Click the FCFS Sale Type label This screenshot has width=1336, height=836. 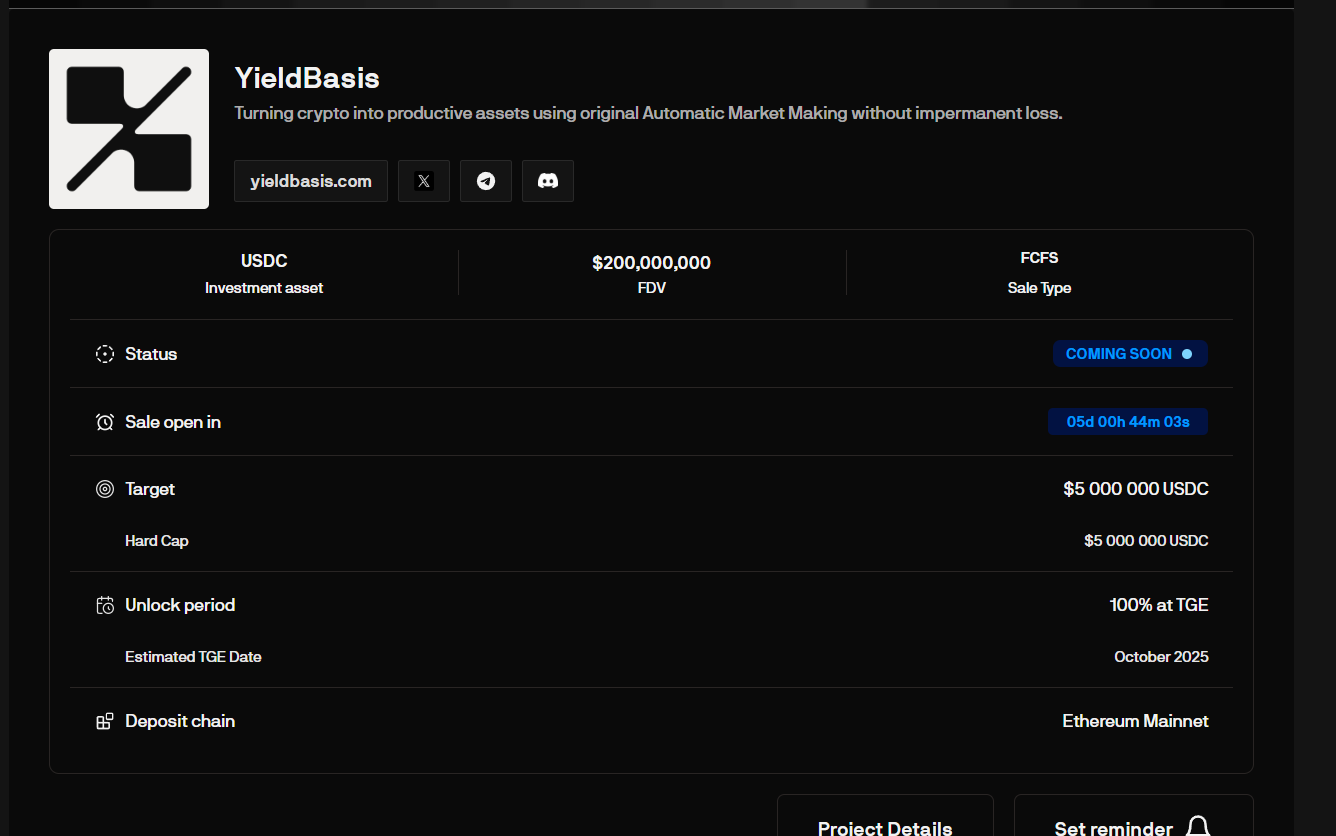click(1039, 258)
